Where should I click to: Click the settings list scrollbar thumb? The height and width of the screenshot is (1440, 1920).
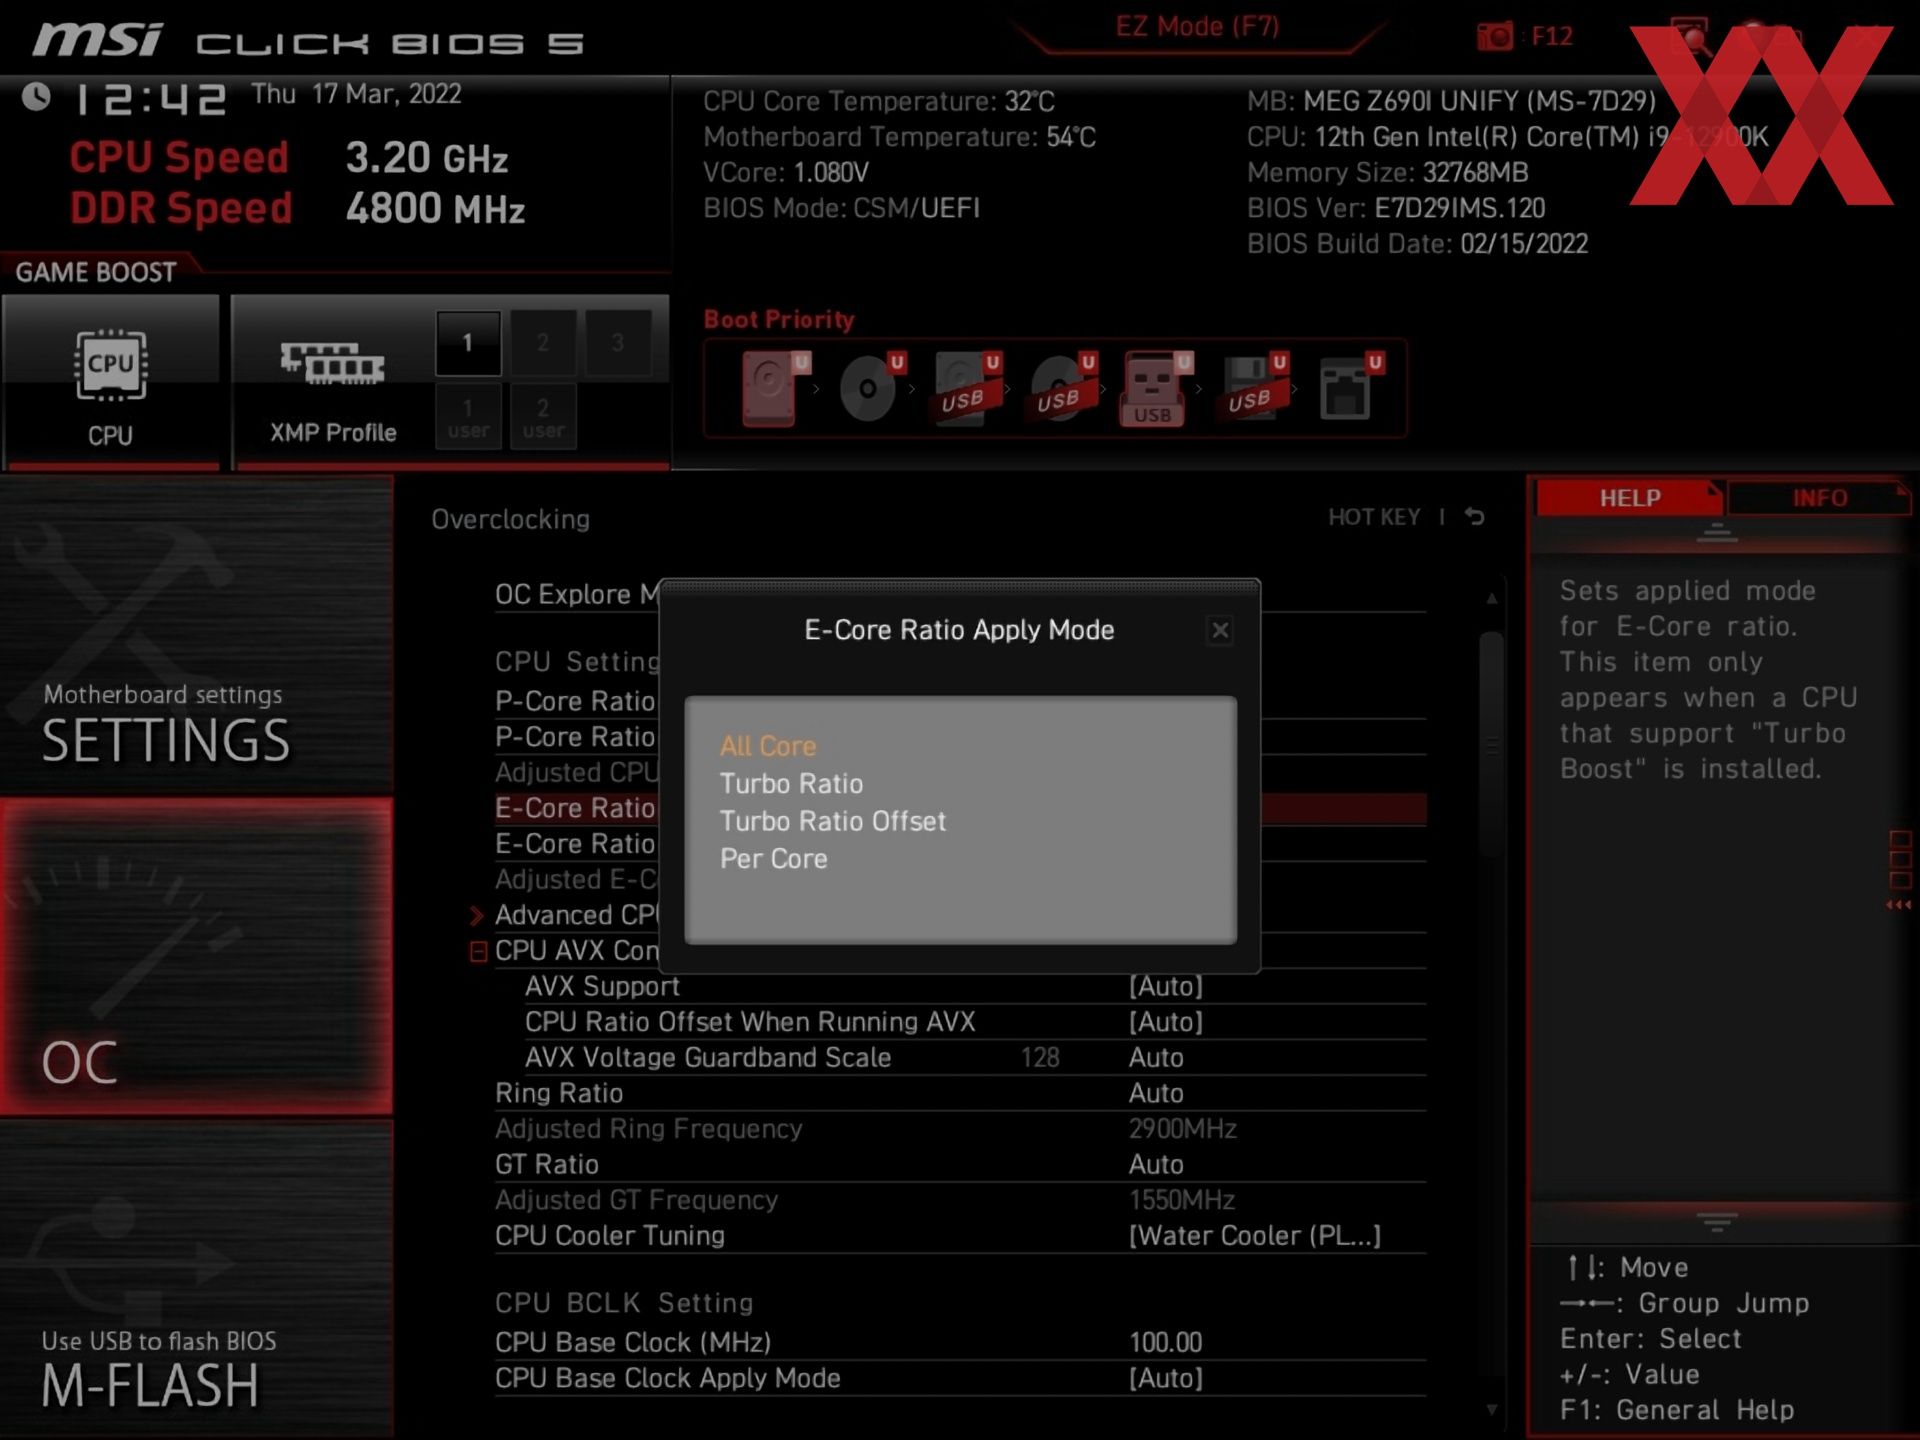[x=1491, y=745]
